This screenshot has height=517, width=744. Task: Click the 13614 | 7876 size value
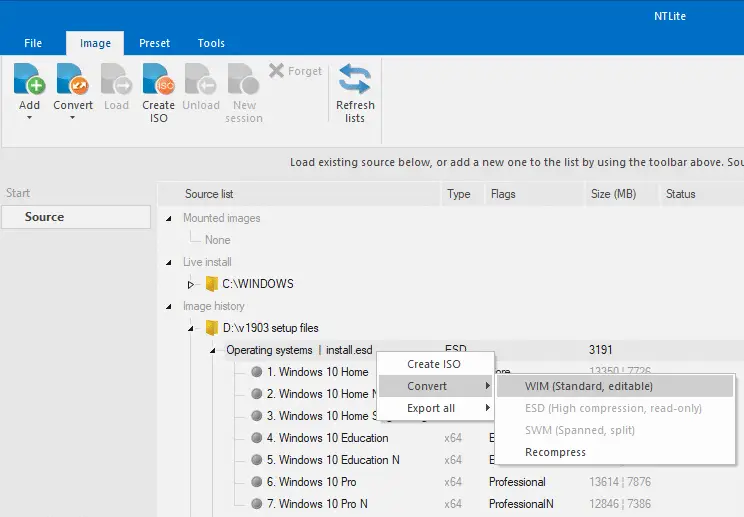click(x=620, y=482)
